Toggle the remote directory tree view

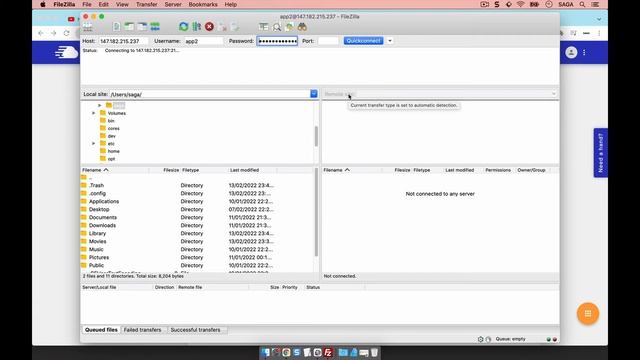142,27
